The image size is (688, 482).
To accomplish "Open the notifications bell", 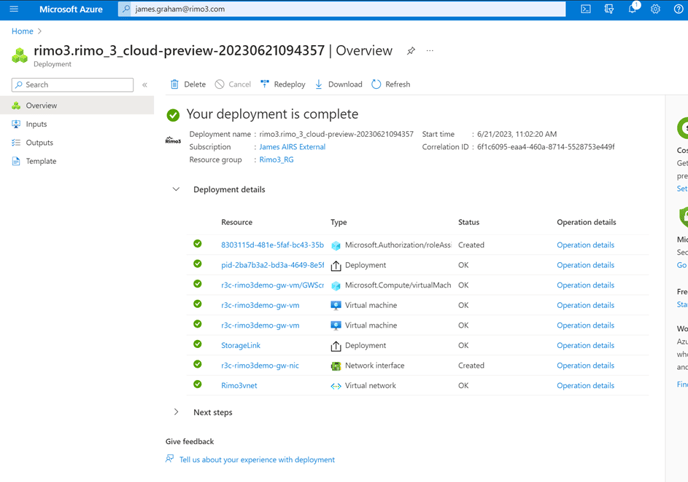I will [x=633, y=9].
